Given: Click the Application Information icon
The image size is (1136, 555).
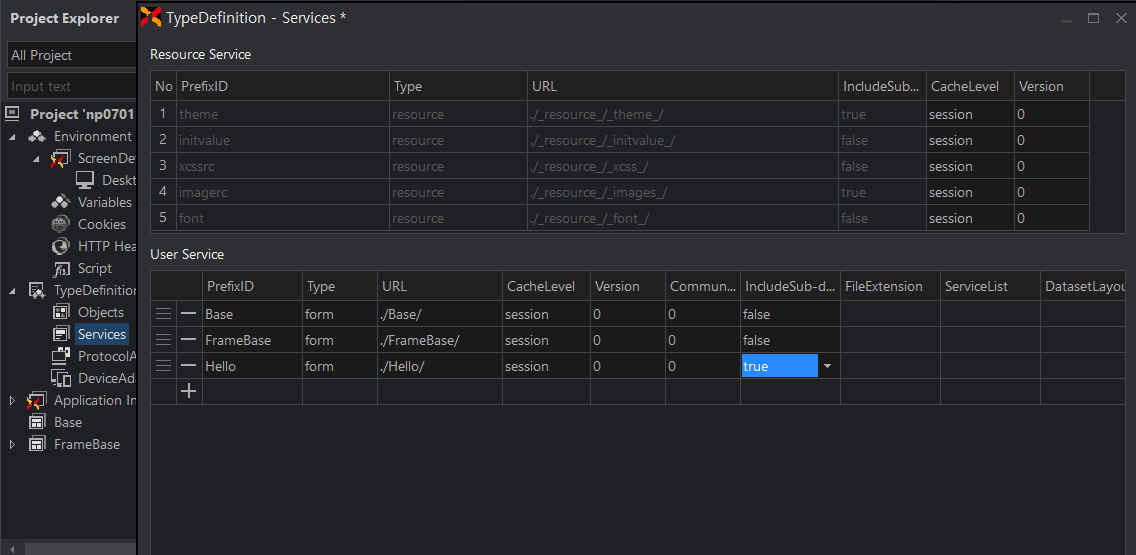Looking at the screenshot, I should (37, 401).
